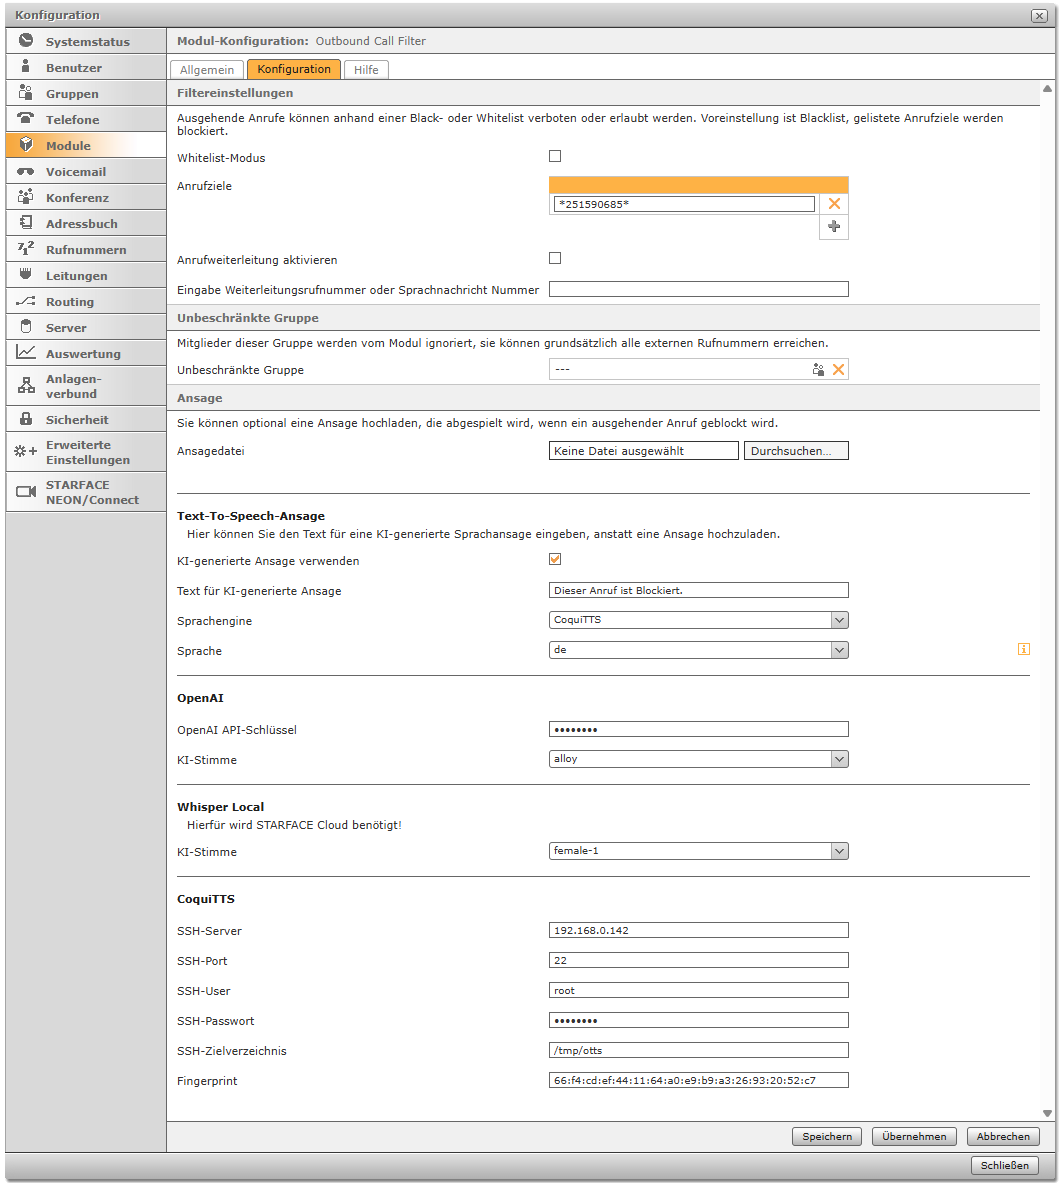Open group picker for Unbeschränkte Gruppe

(x=818, y=370)
